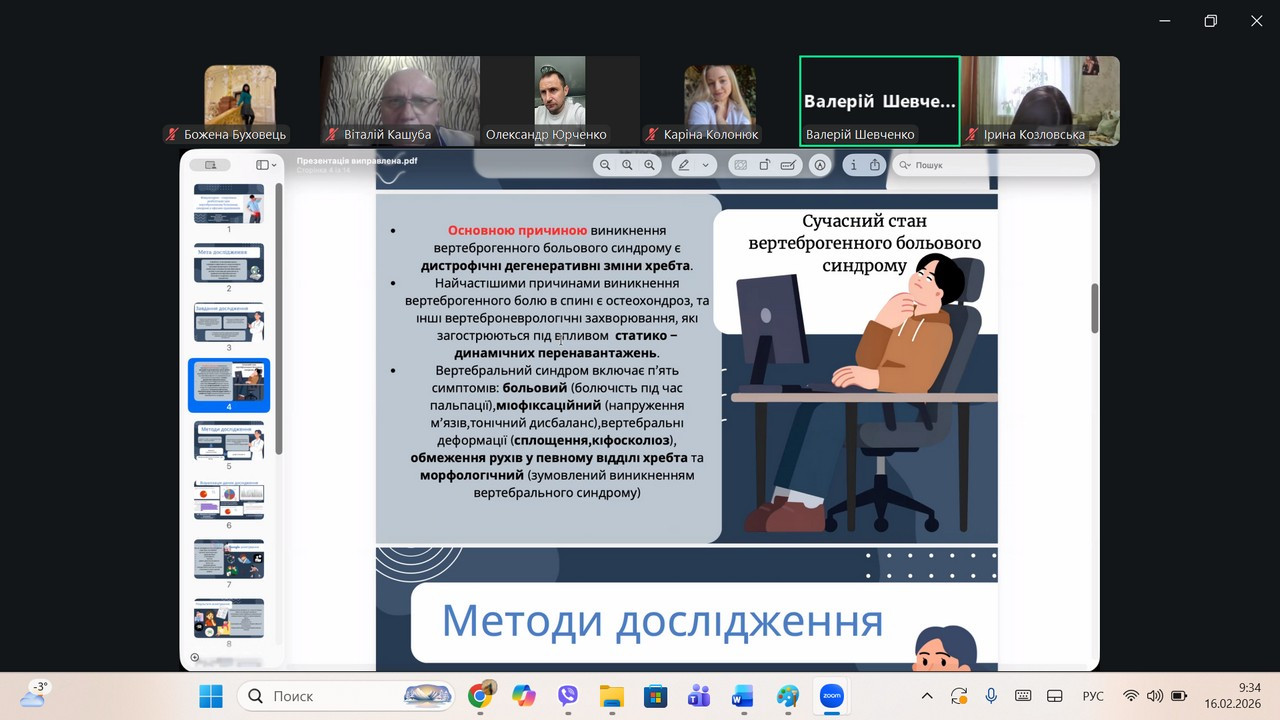
Task: Click the Пошук search field
Action: pos(993,165)
